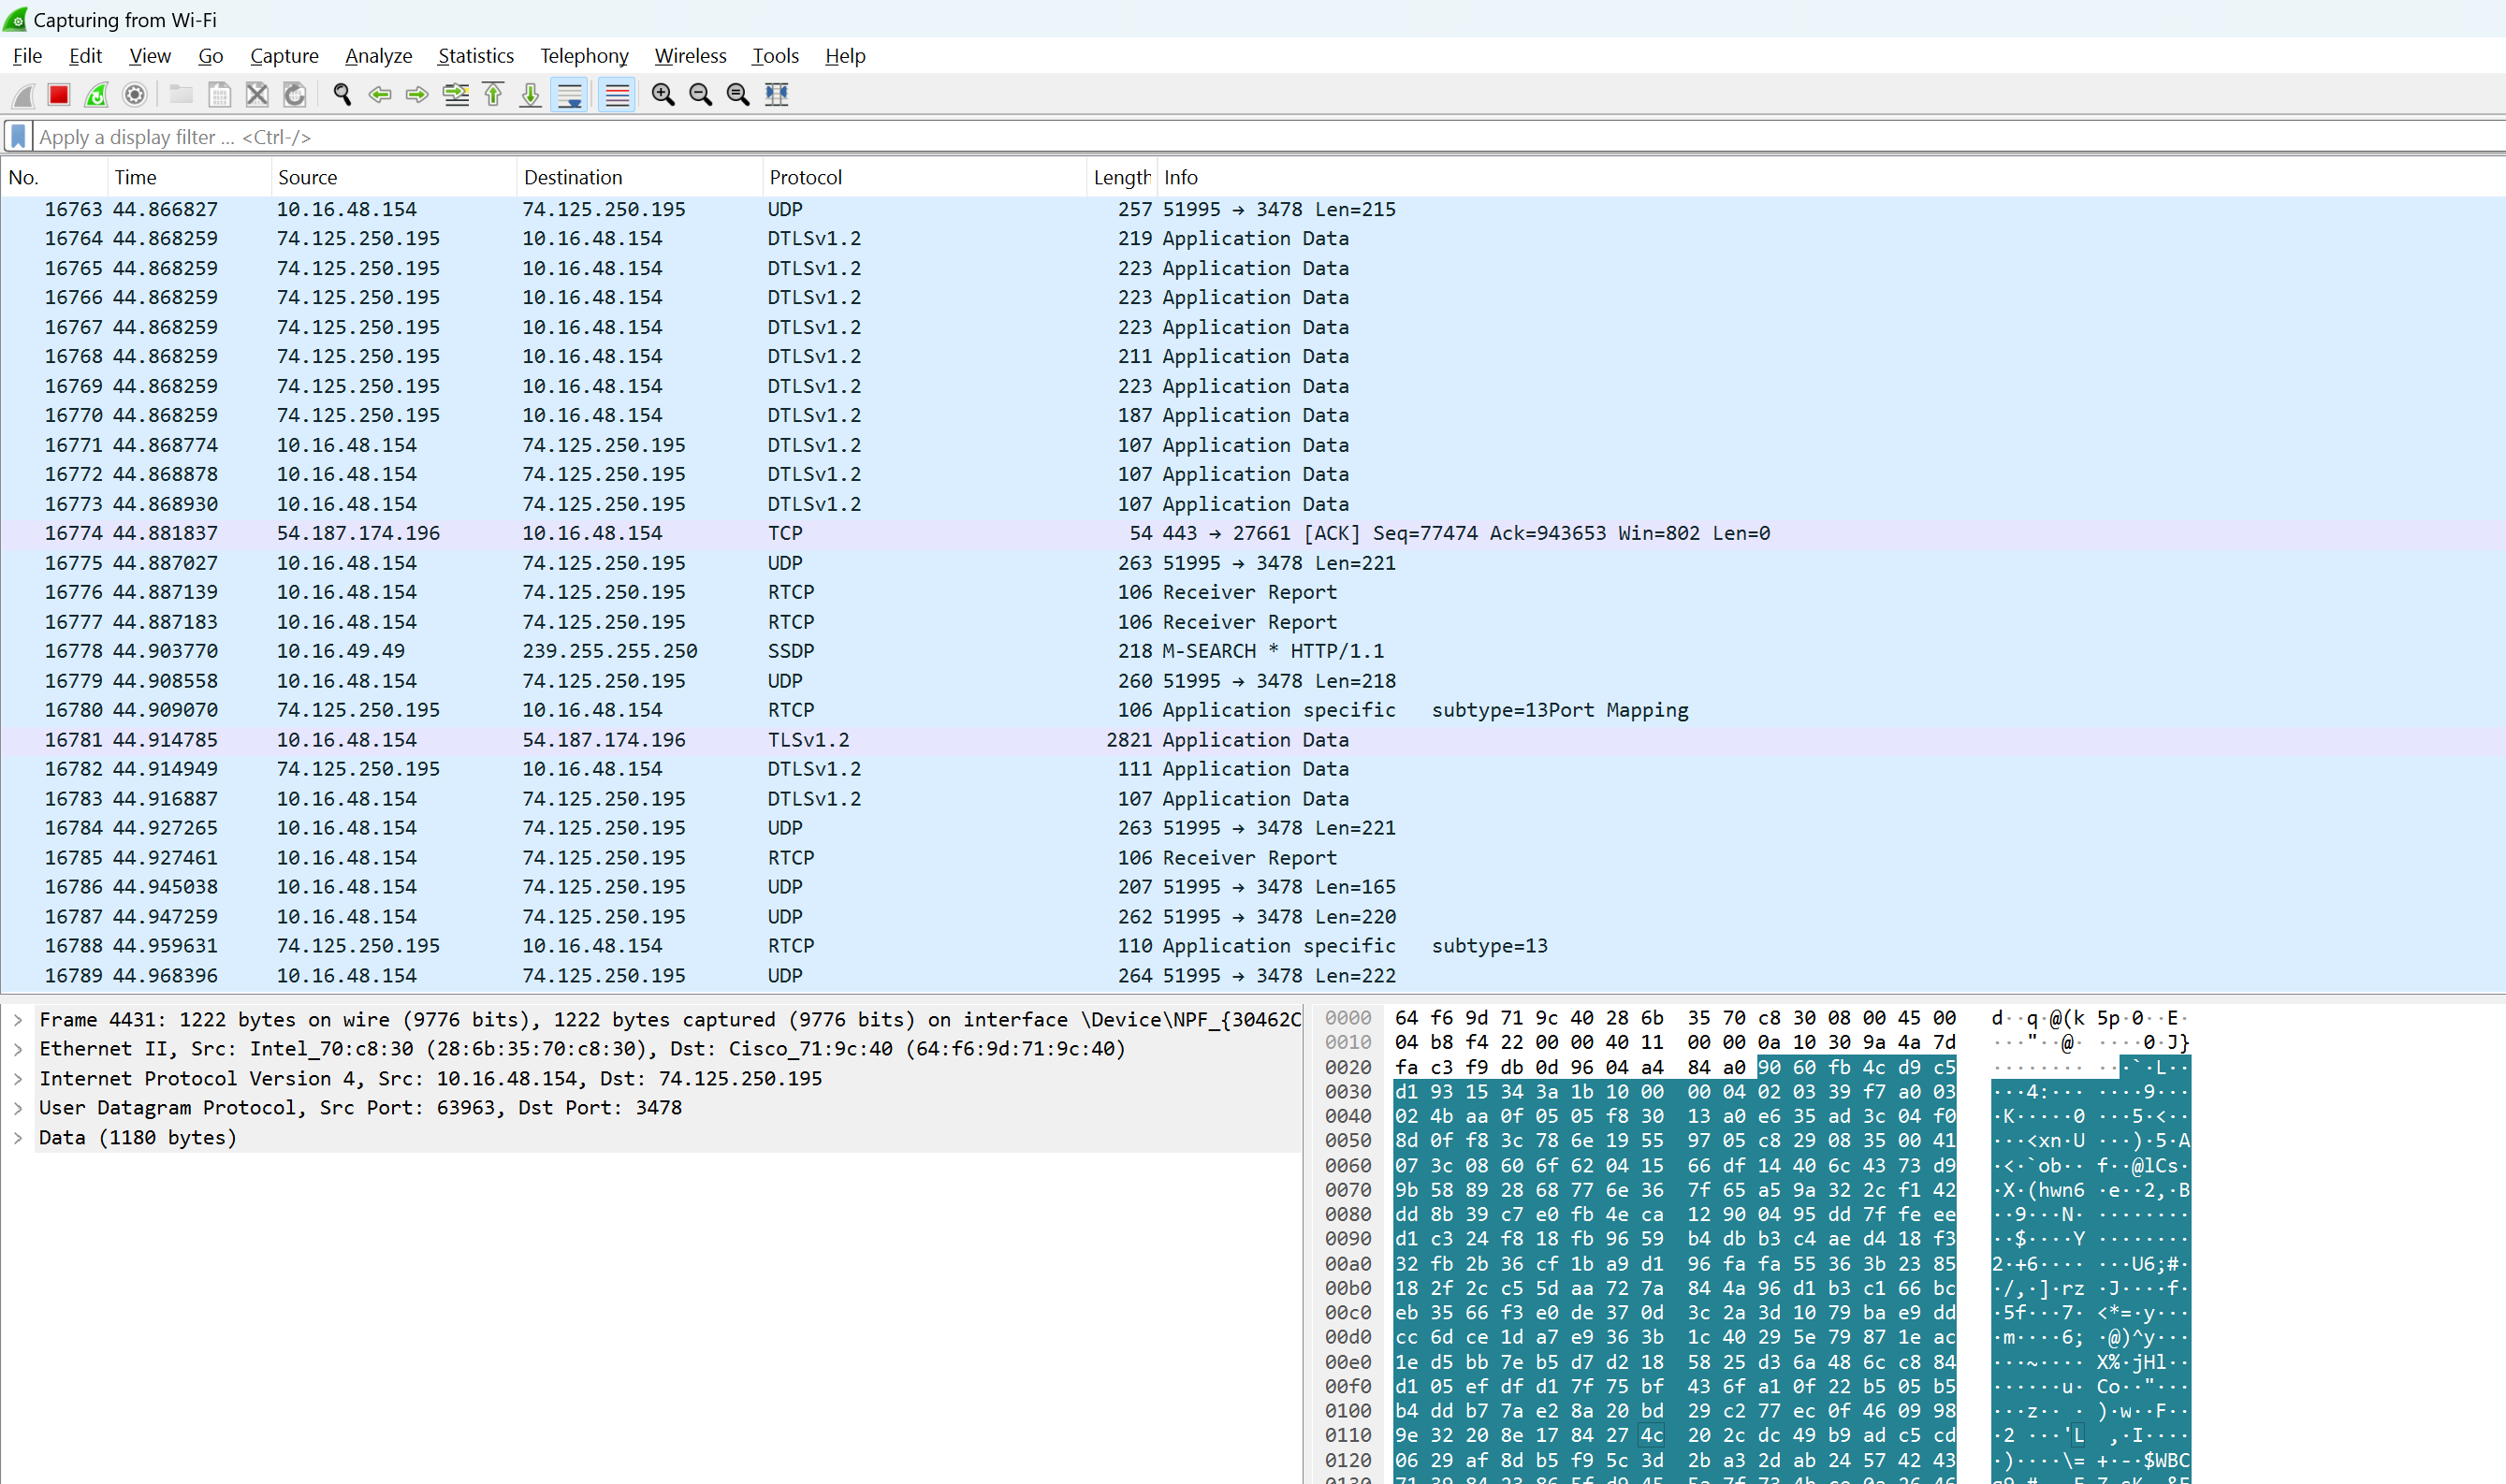Image resolution: width=2506 pixels, height=1484 pixels.
Task: Expand the User Datagram Protocol details
Action: coord(18,1108)
